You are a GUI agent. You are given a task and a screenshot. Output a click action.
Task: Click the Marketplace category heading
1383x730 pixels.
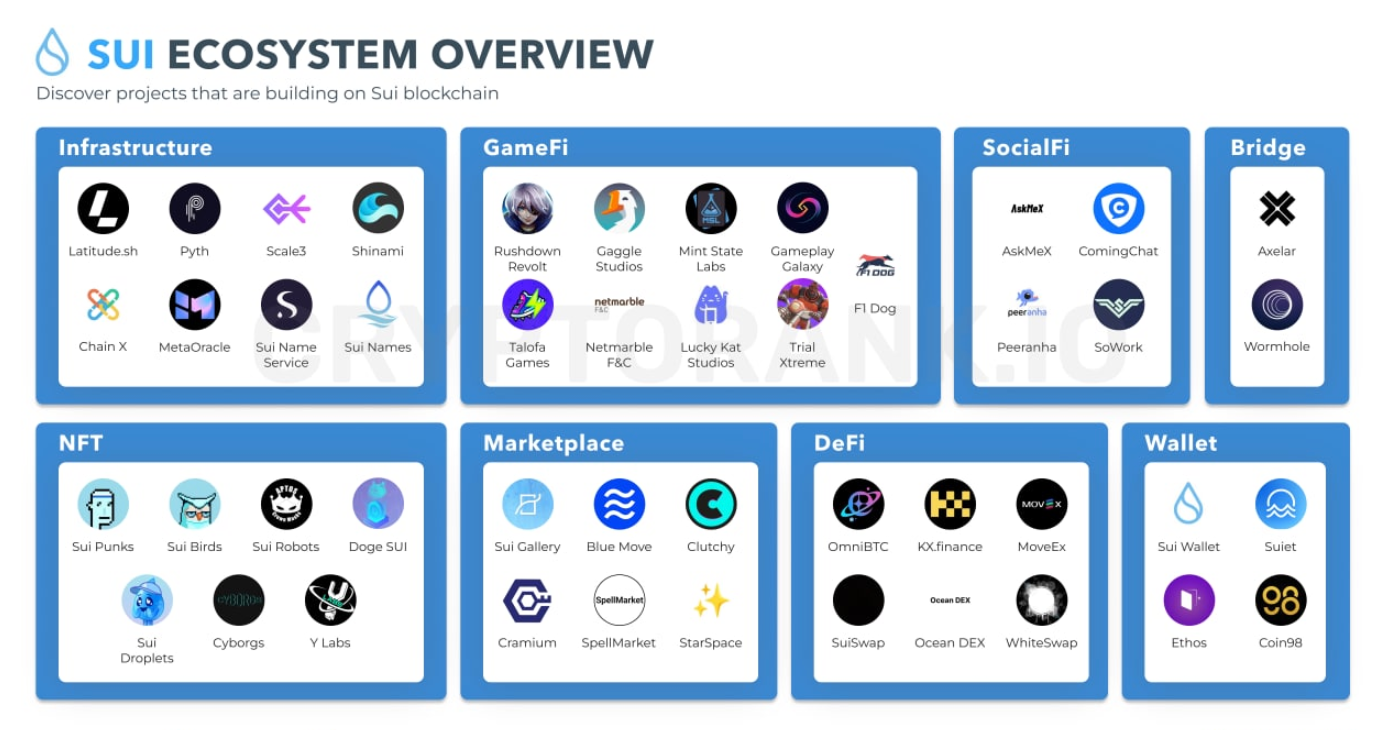point(553,444)
